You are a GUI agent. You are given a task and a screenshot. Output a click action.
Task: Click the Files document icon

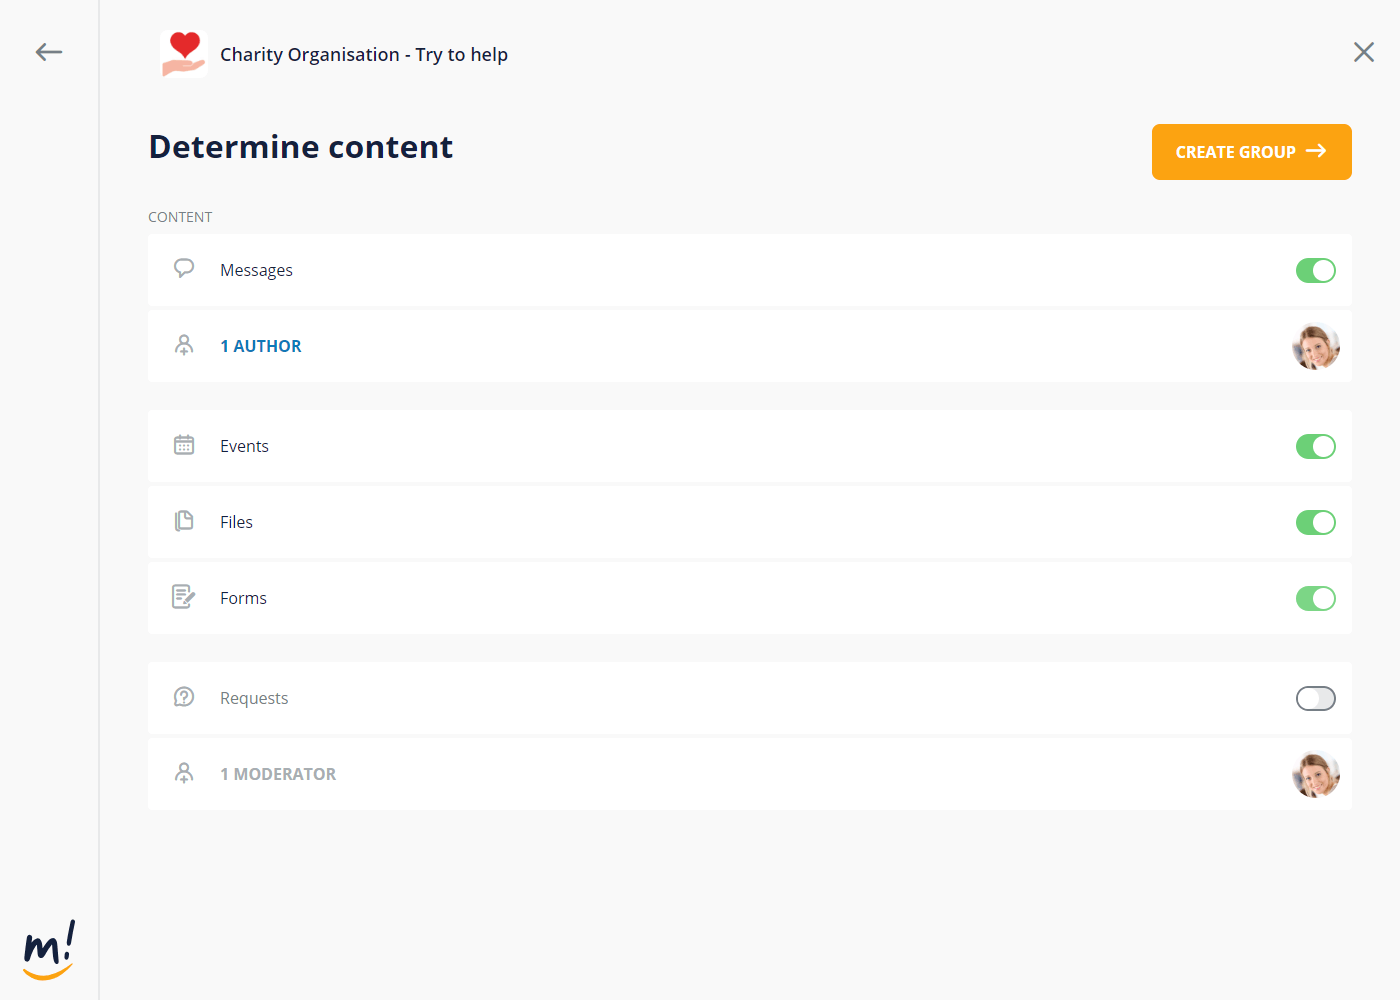(x=184, y=521)
